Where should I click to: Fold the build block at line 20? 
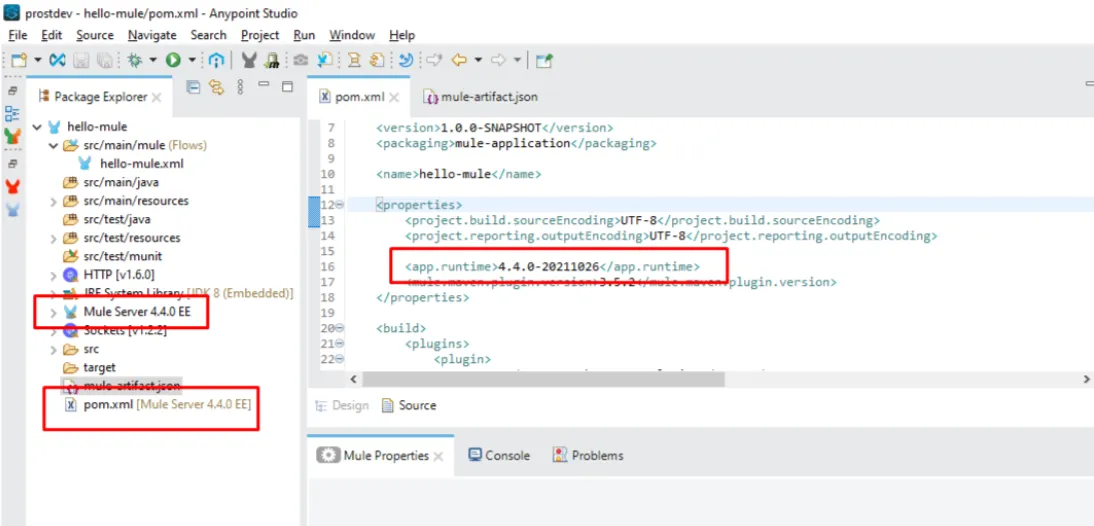pyautogui.click(x=340, y=328)
